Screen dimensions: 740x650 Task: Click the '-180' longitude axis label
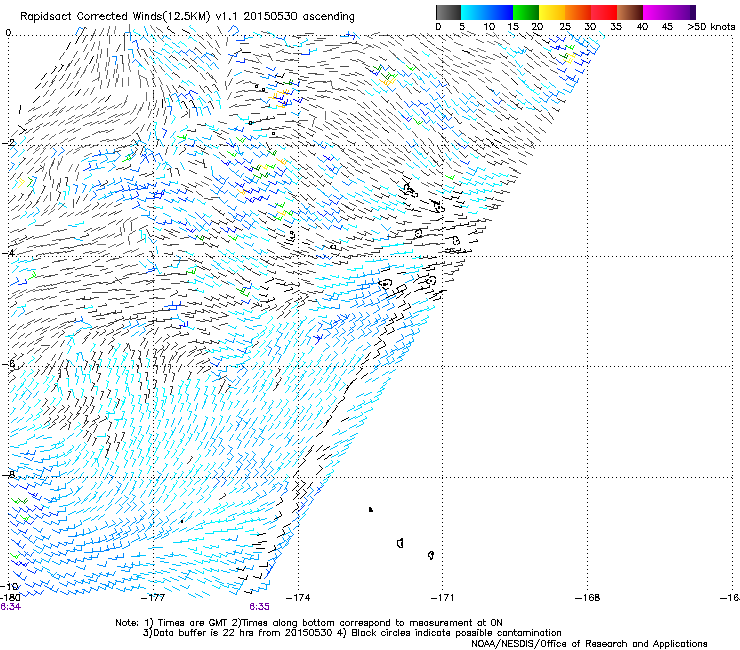[x=10, y=598]
